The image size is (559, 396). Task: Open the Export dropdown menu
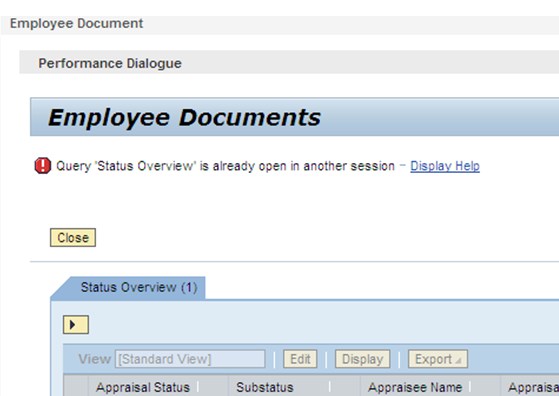click(x=438, y=359)
